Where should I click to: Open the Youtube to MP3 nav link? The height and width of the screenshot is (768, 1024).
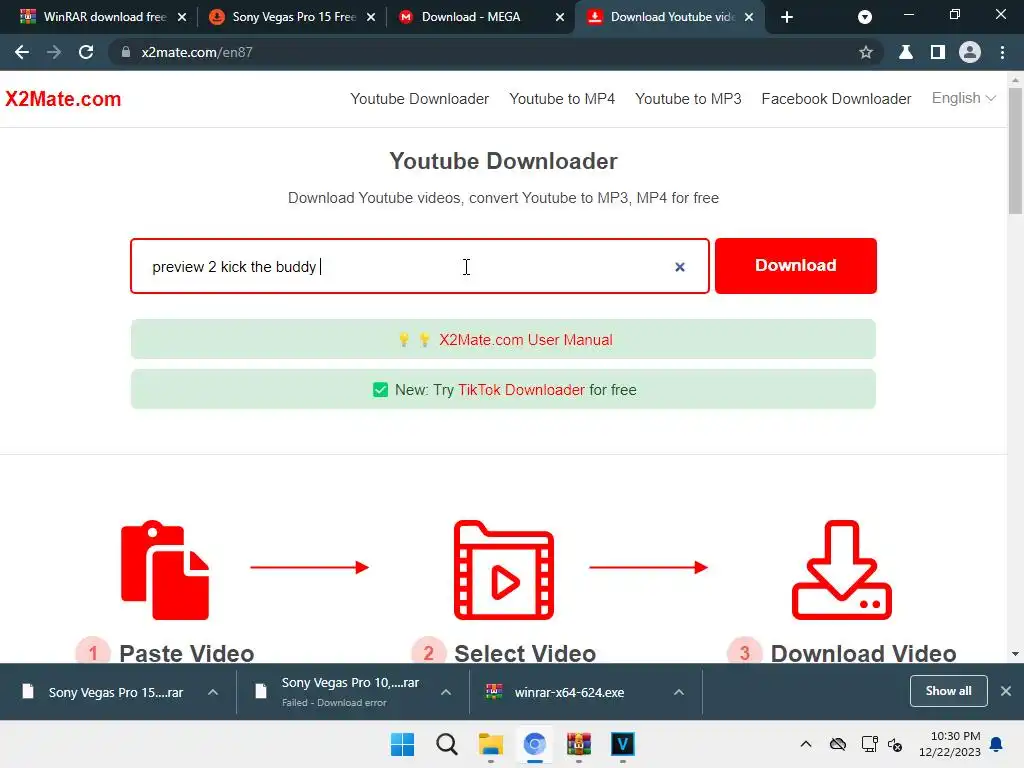tap(688, 99)
